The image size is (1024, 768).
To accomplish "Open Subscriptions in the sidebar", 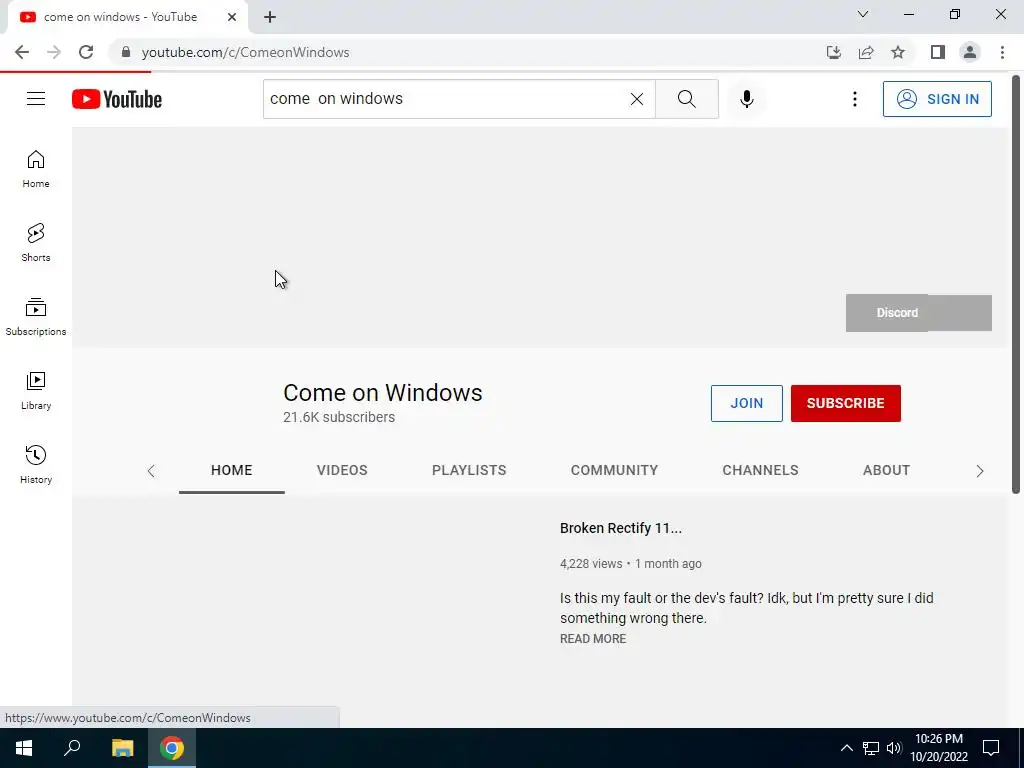I will (36, 317).
